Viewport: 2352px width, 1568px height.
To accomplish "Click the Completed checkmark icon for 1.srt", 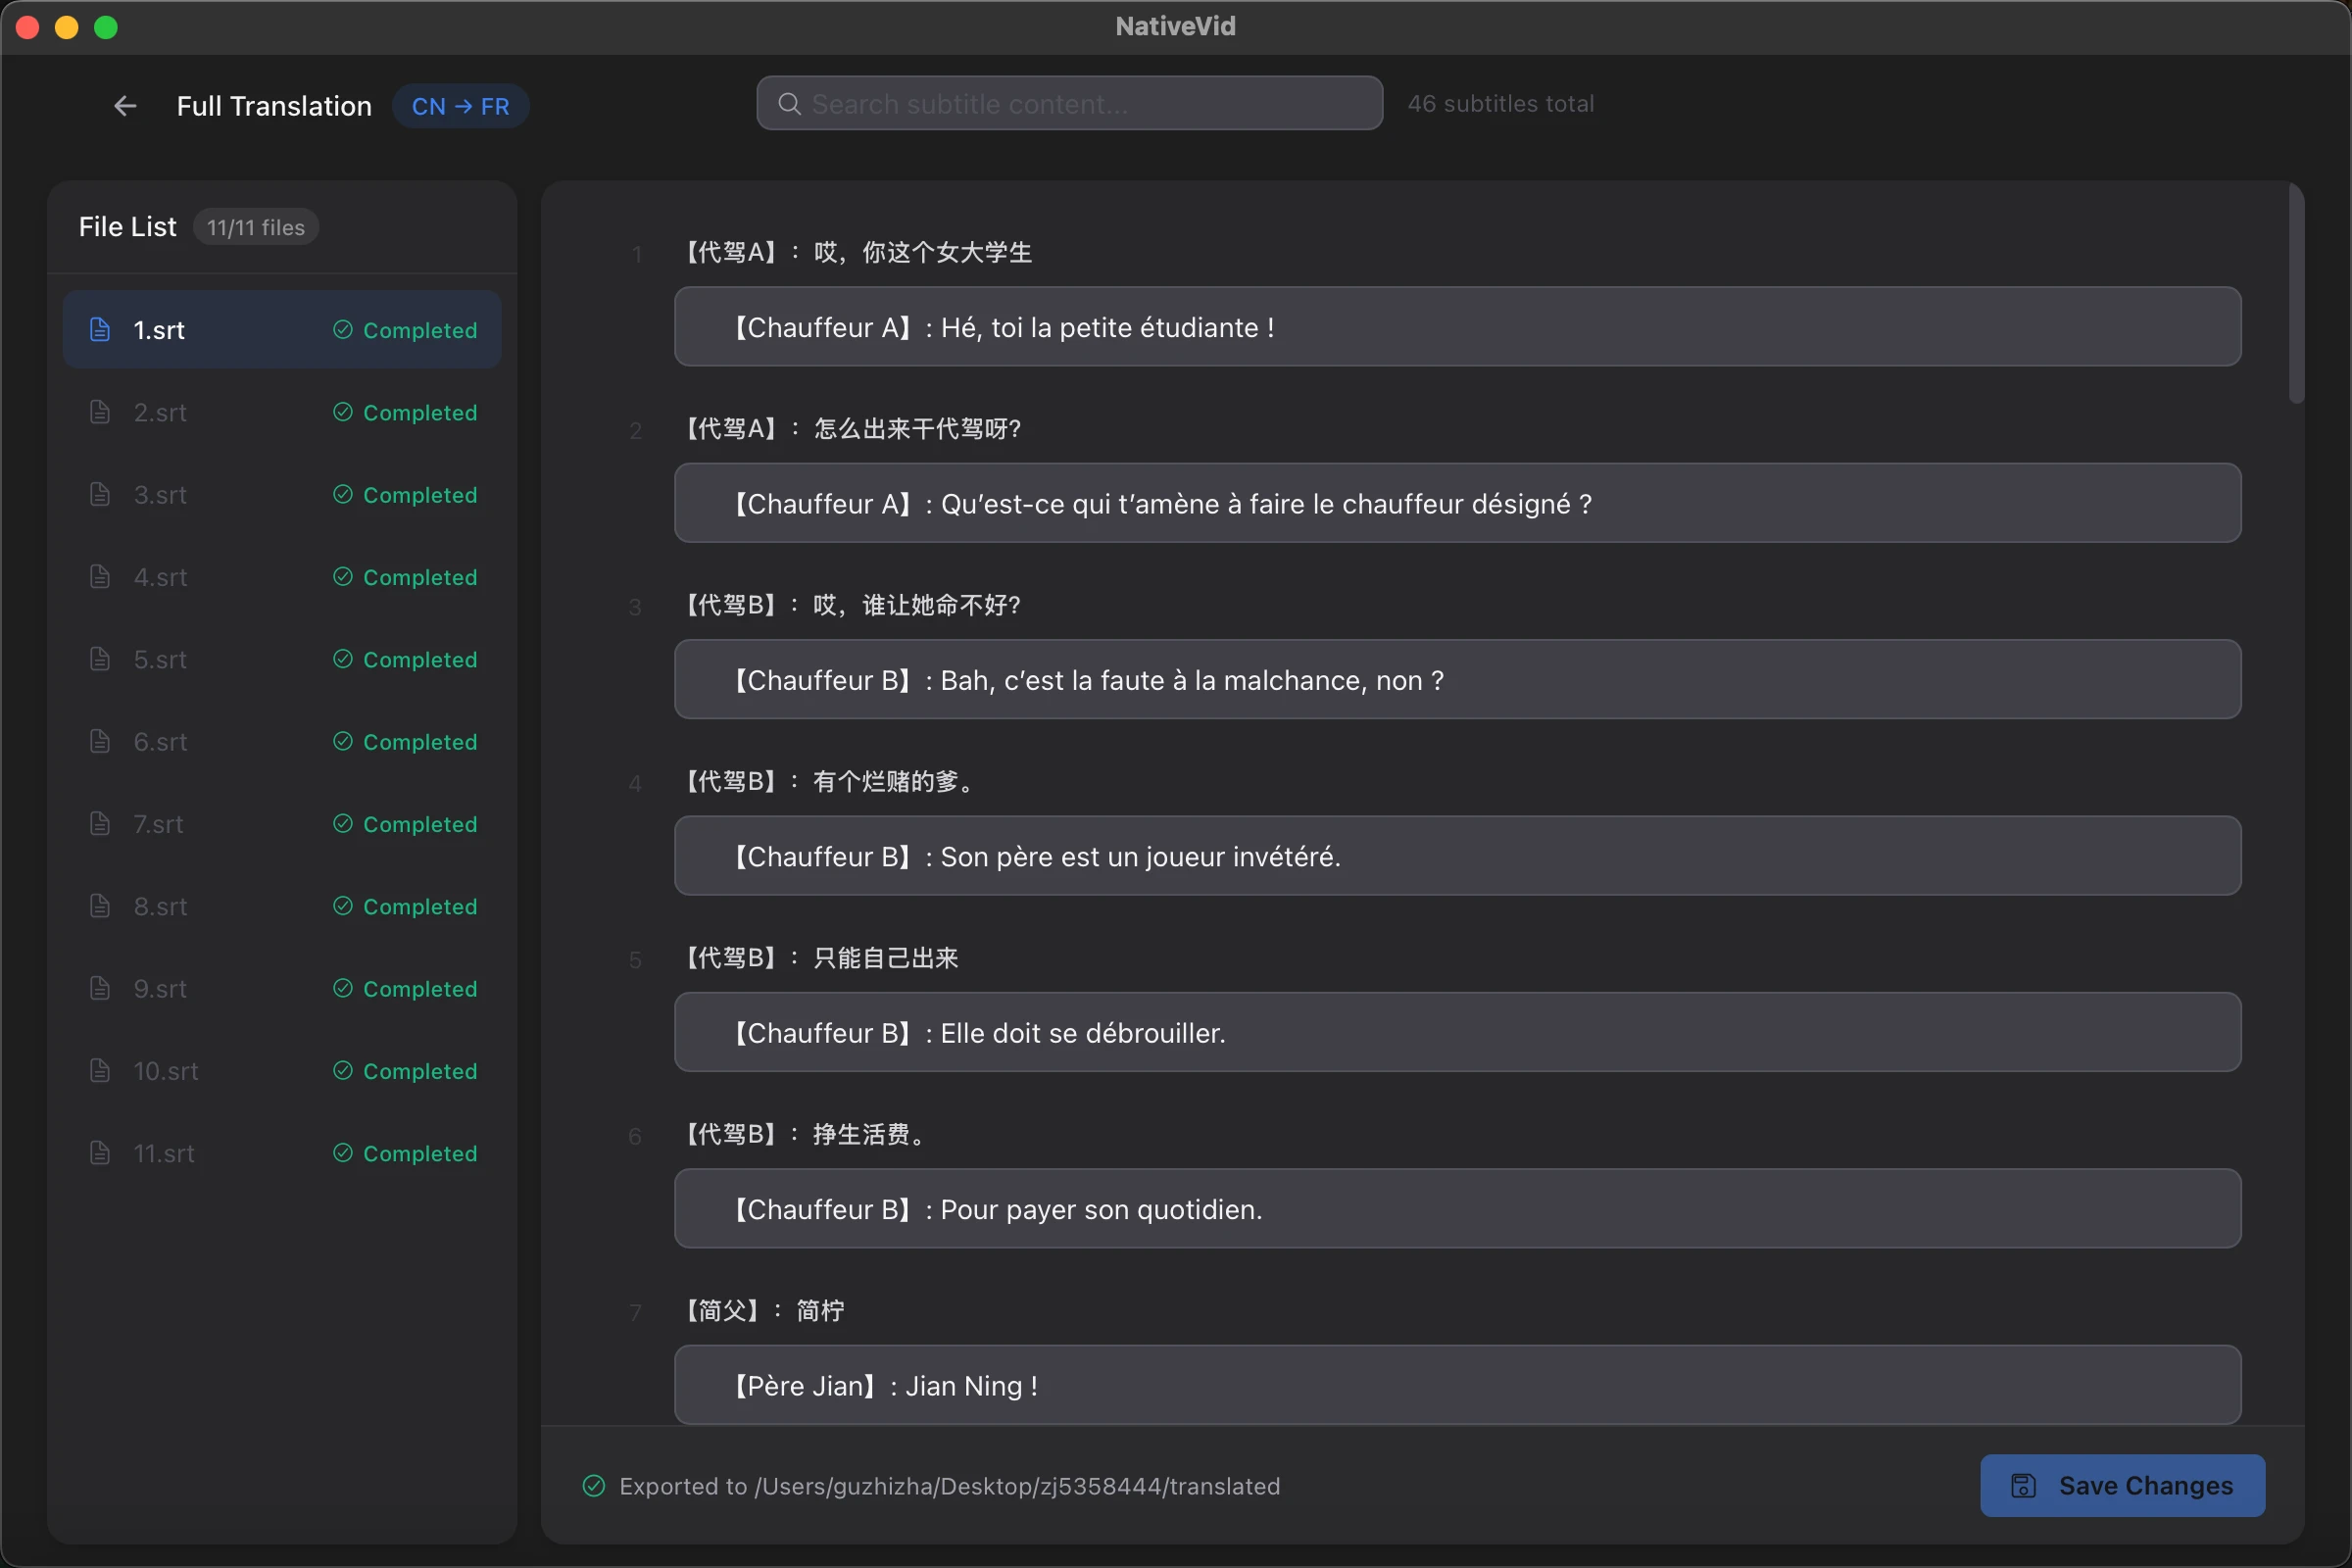I will [x=343, y=330].
